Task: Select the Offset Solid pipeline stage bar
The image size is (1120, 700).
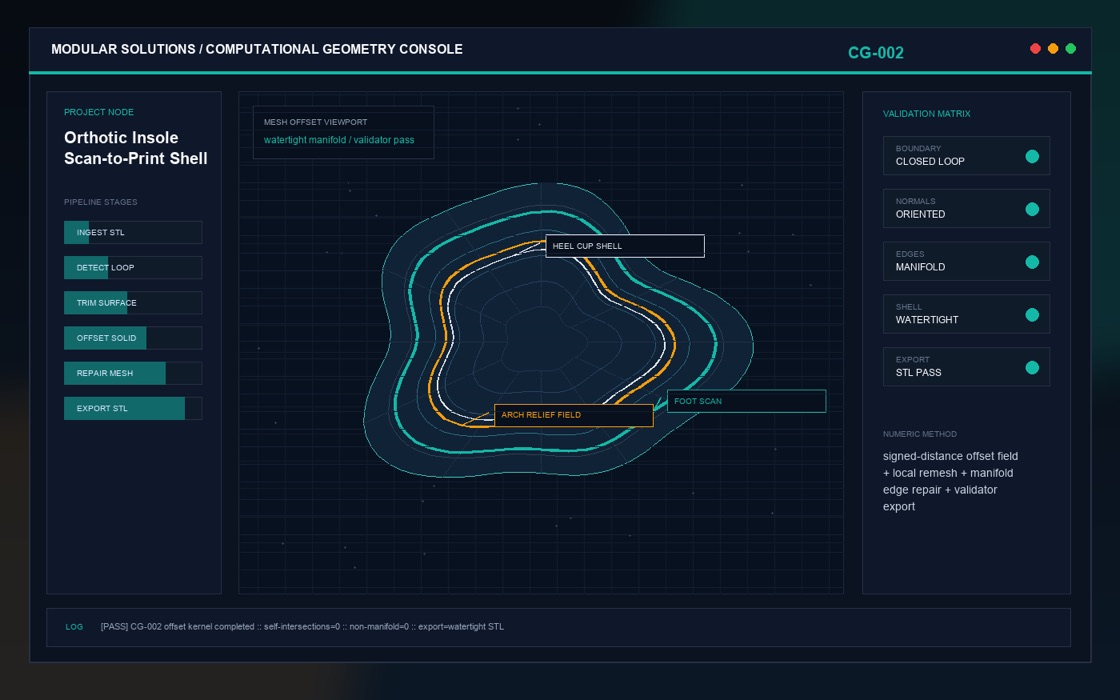Action: pyautogui.click(x=133, y=338)
